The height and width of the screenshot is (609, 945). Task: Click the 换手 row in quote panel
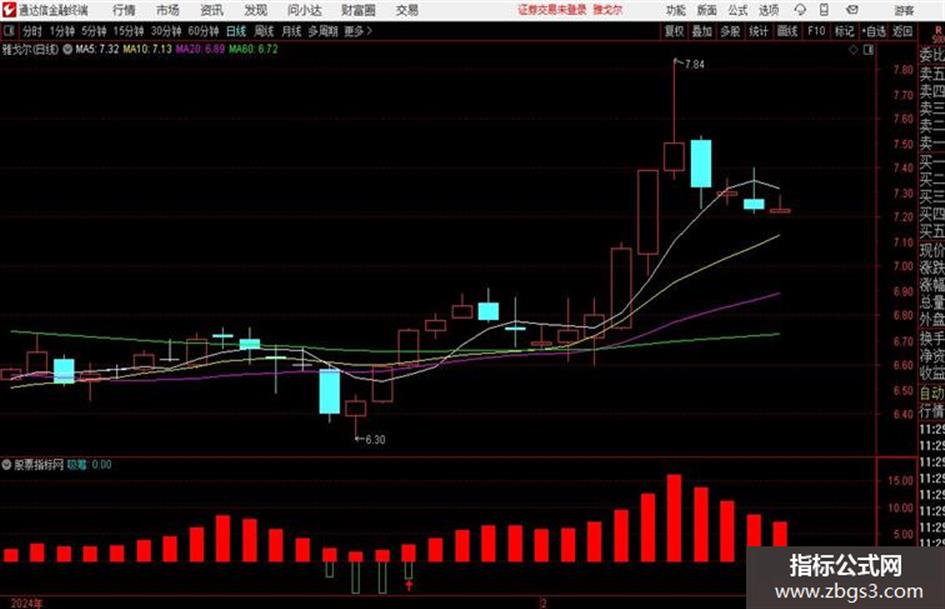pyautogui.click(x=932, y=338)
